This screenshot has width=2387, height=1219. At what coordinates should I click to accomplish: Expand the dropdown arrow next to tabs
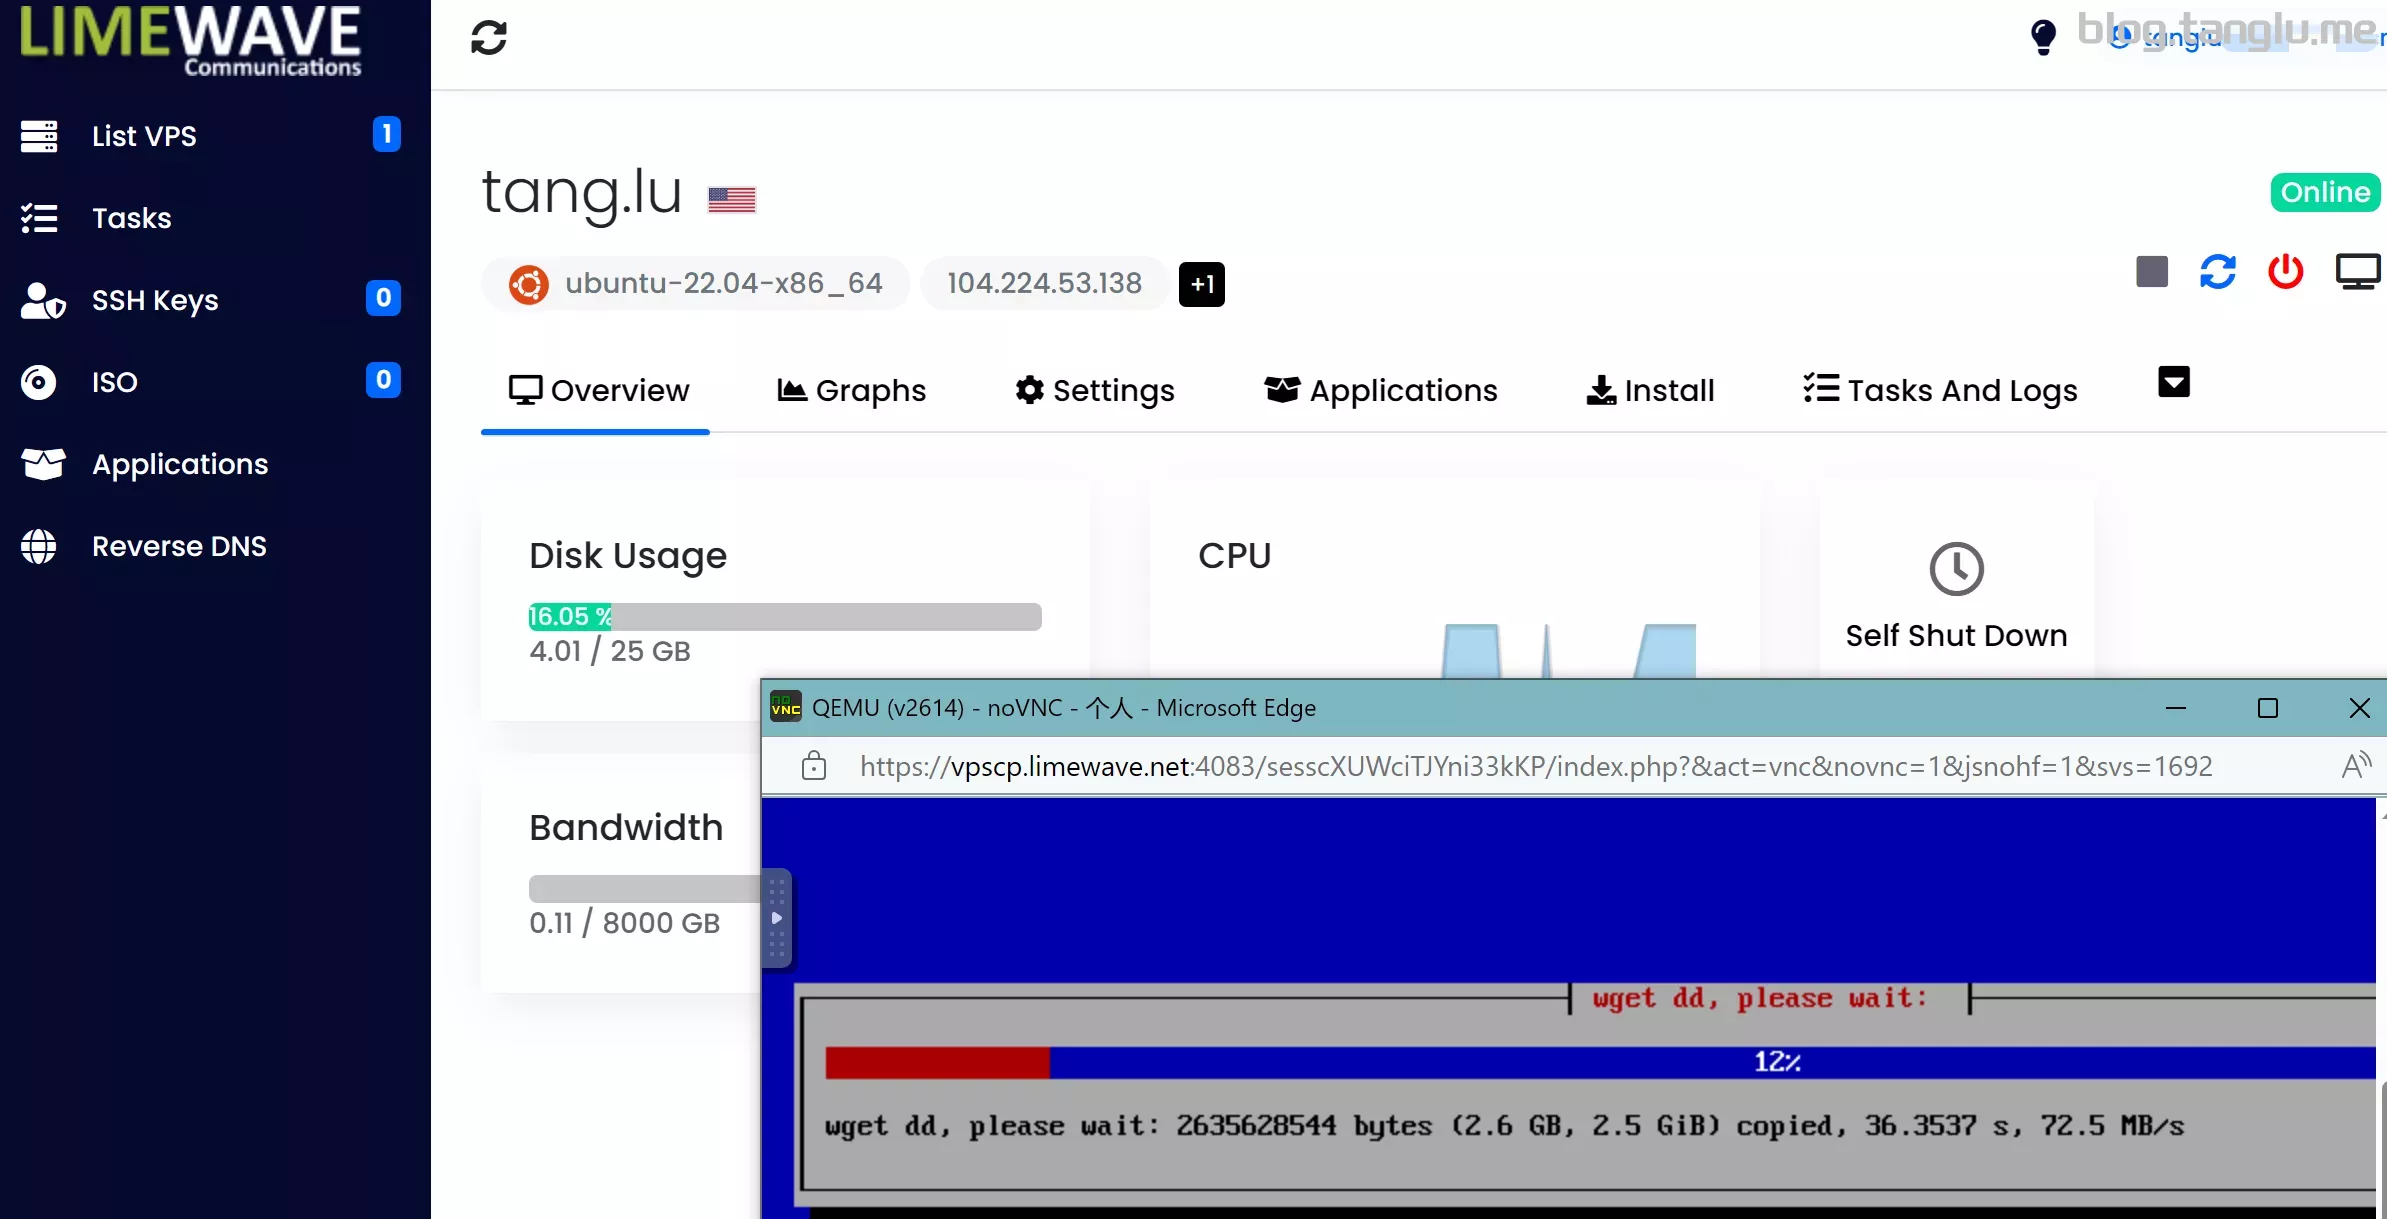(x=2173, y=382)
